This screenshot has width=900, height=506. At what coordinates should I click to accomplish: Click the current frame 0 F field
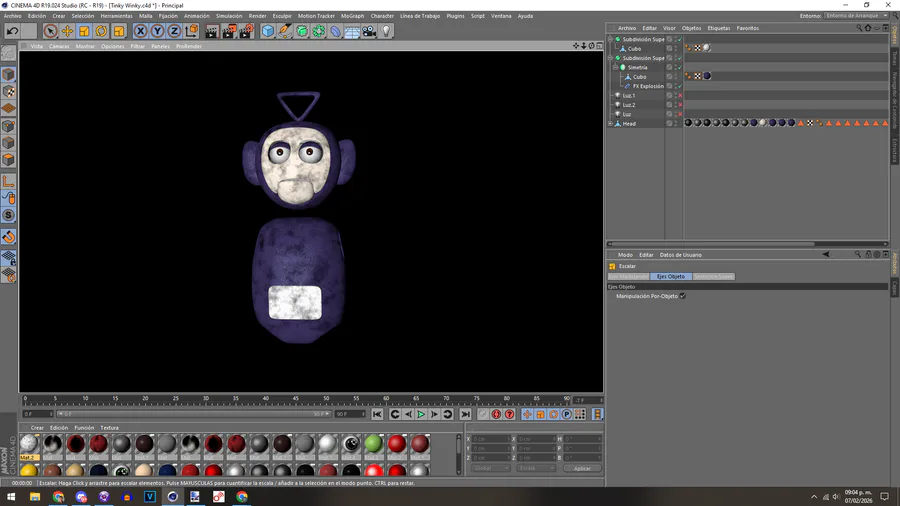click(x=37, y=414)
